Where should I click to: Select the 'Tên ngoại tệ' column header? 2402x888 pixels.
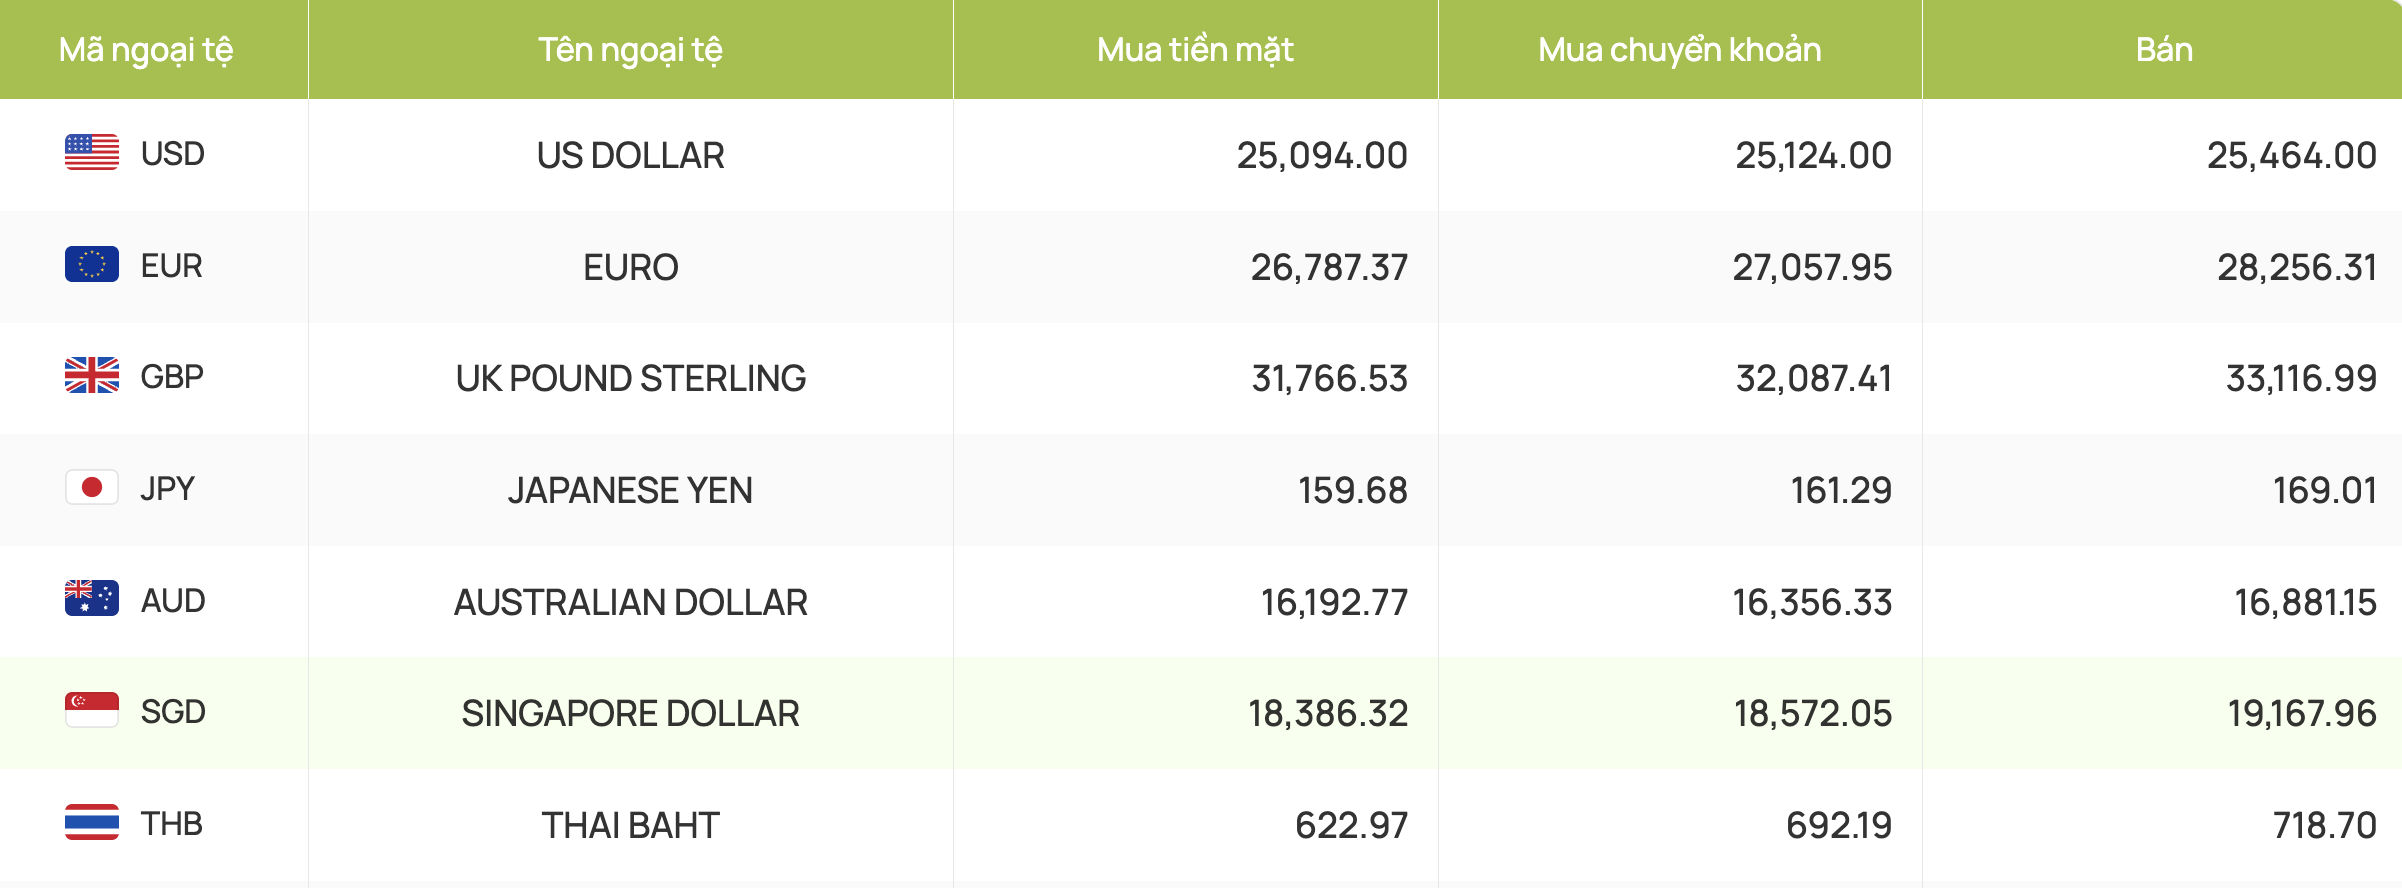(630, 50)
